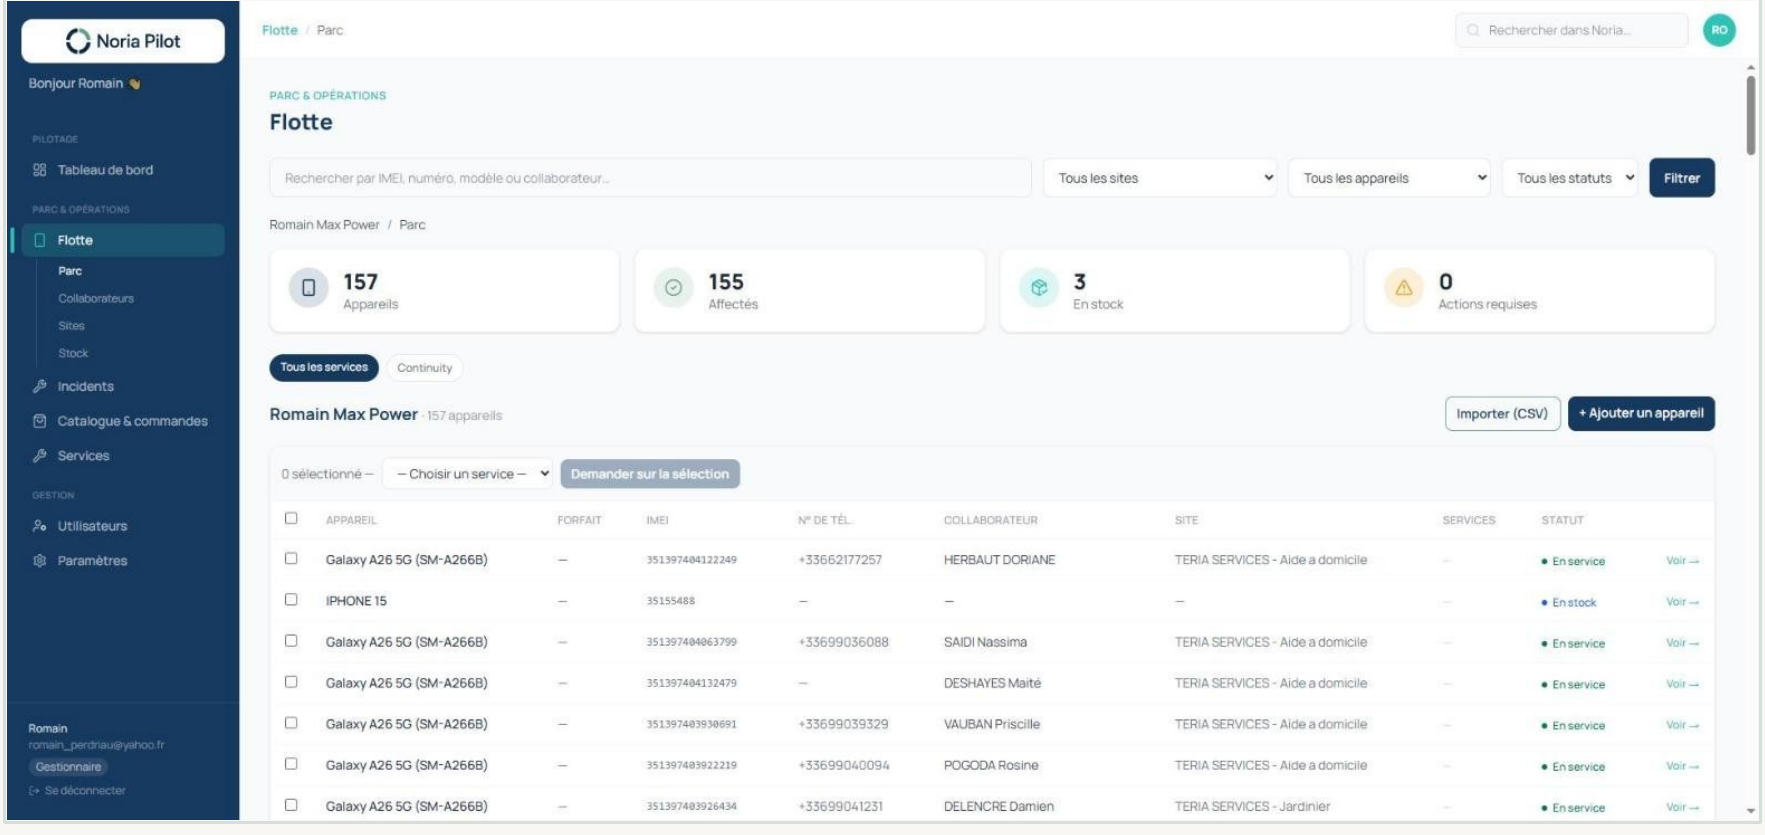Click Voir link for HERBAUT DORIANE
Image resolution: width=1765 pixels, height=835 pixels.
click(1682, 561)
